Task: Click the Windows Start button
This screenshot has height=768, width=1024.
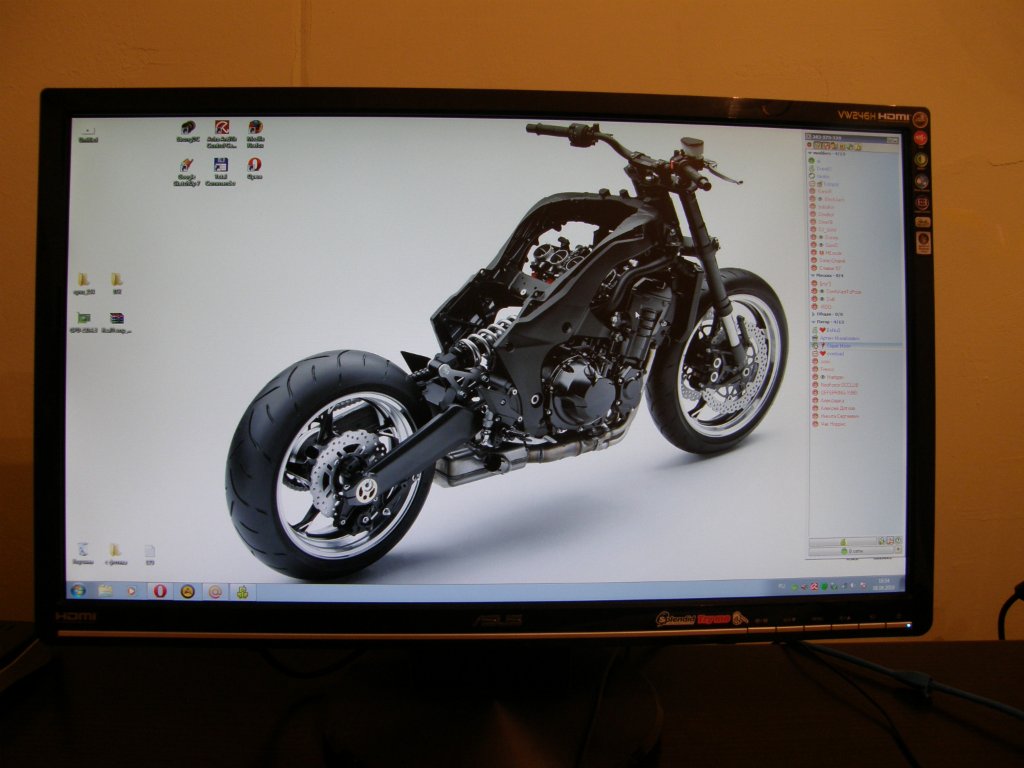Action: click(x=78, y=590)
